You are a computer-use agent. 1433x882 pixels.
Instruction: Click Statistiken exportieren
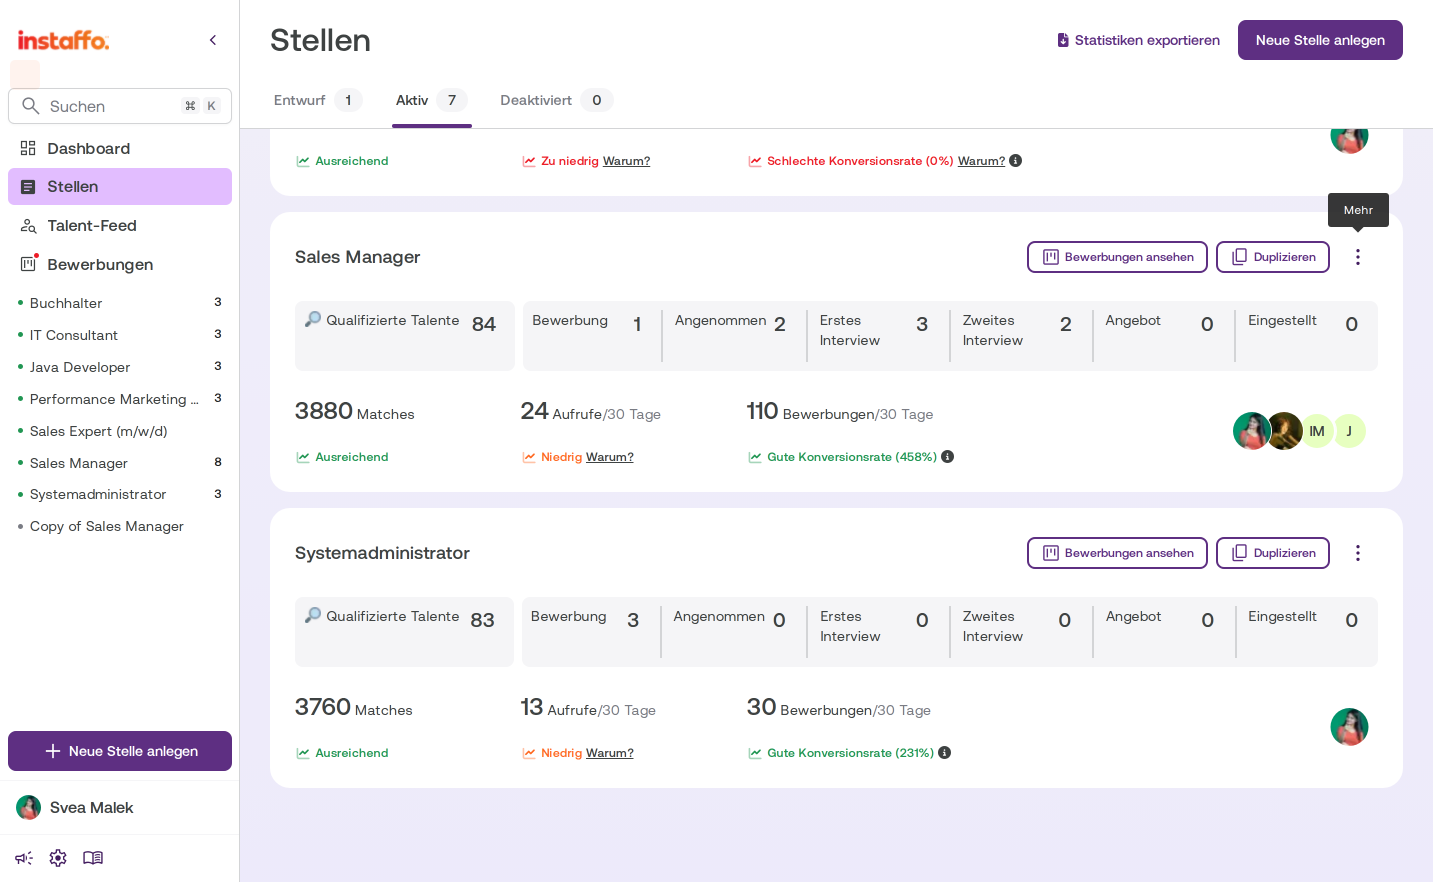(x=1138, y=40)
